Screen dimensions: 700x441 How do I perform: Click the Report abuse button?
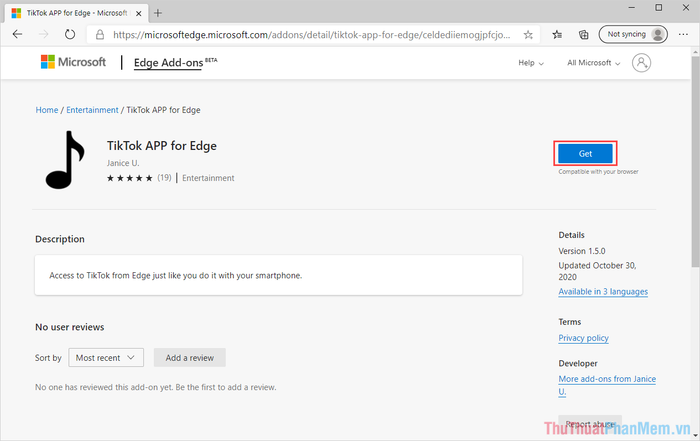[590, 424]
